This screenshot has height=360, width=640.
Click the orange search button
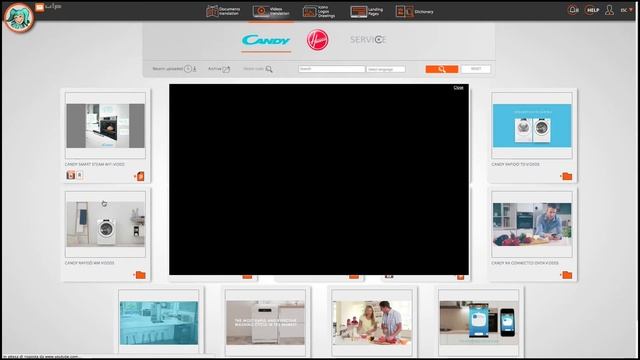pos(442,69)
